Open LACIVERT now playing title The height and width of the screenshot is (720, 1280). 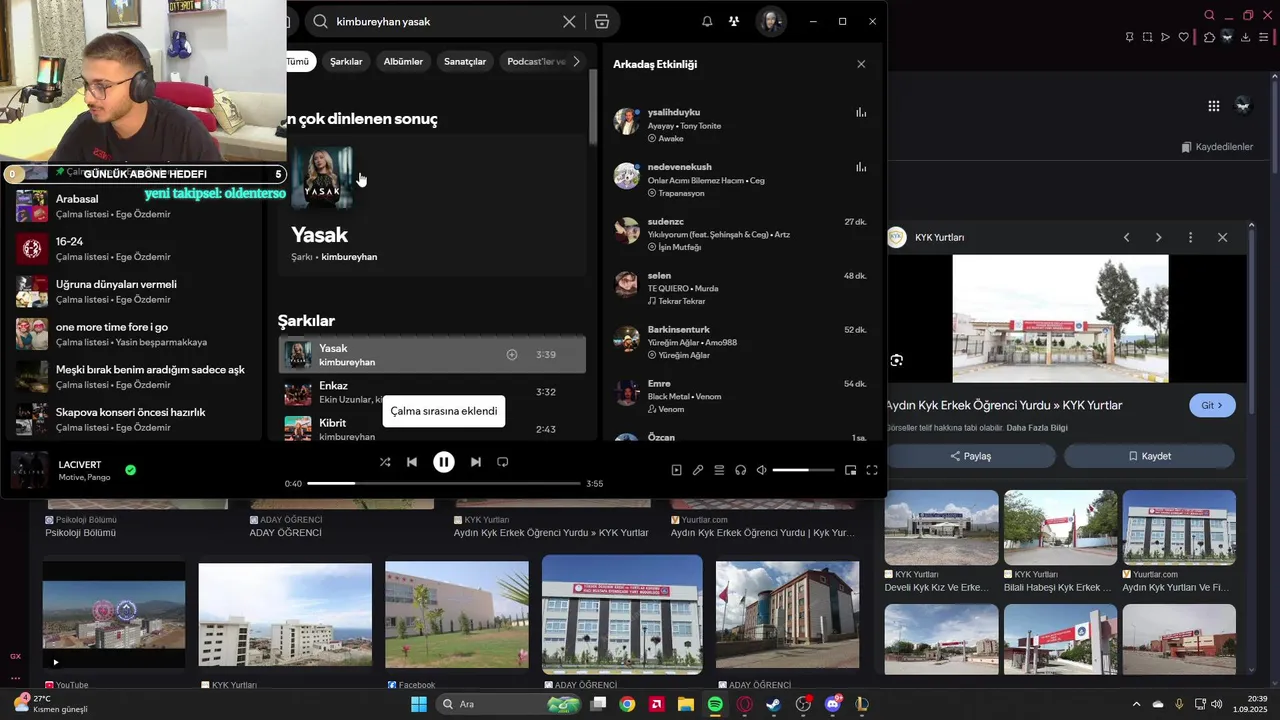click(80, 465)
